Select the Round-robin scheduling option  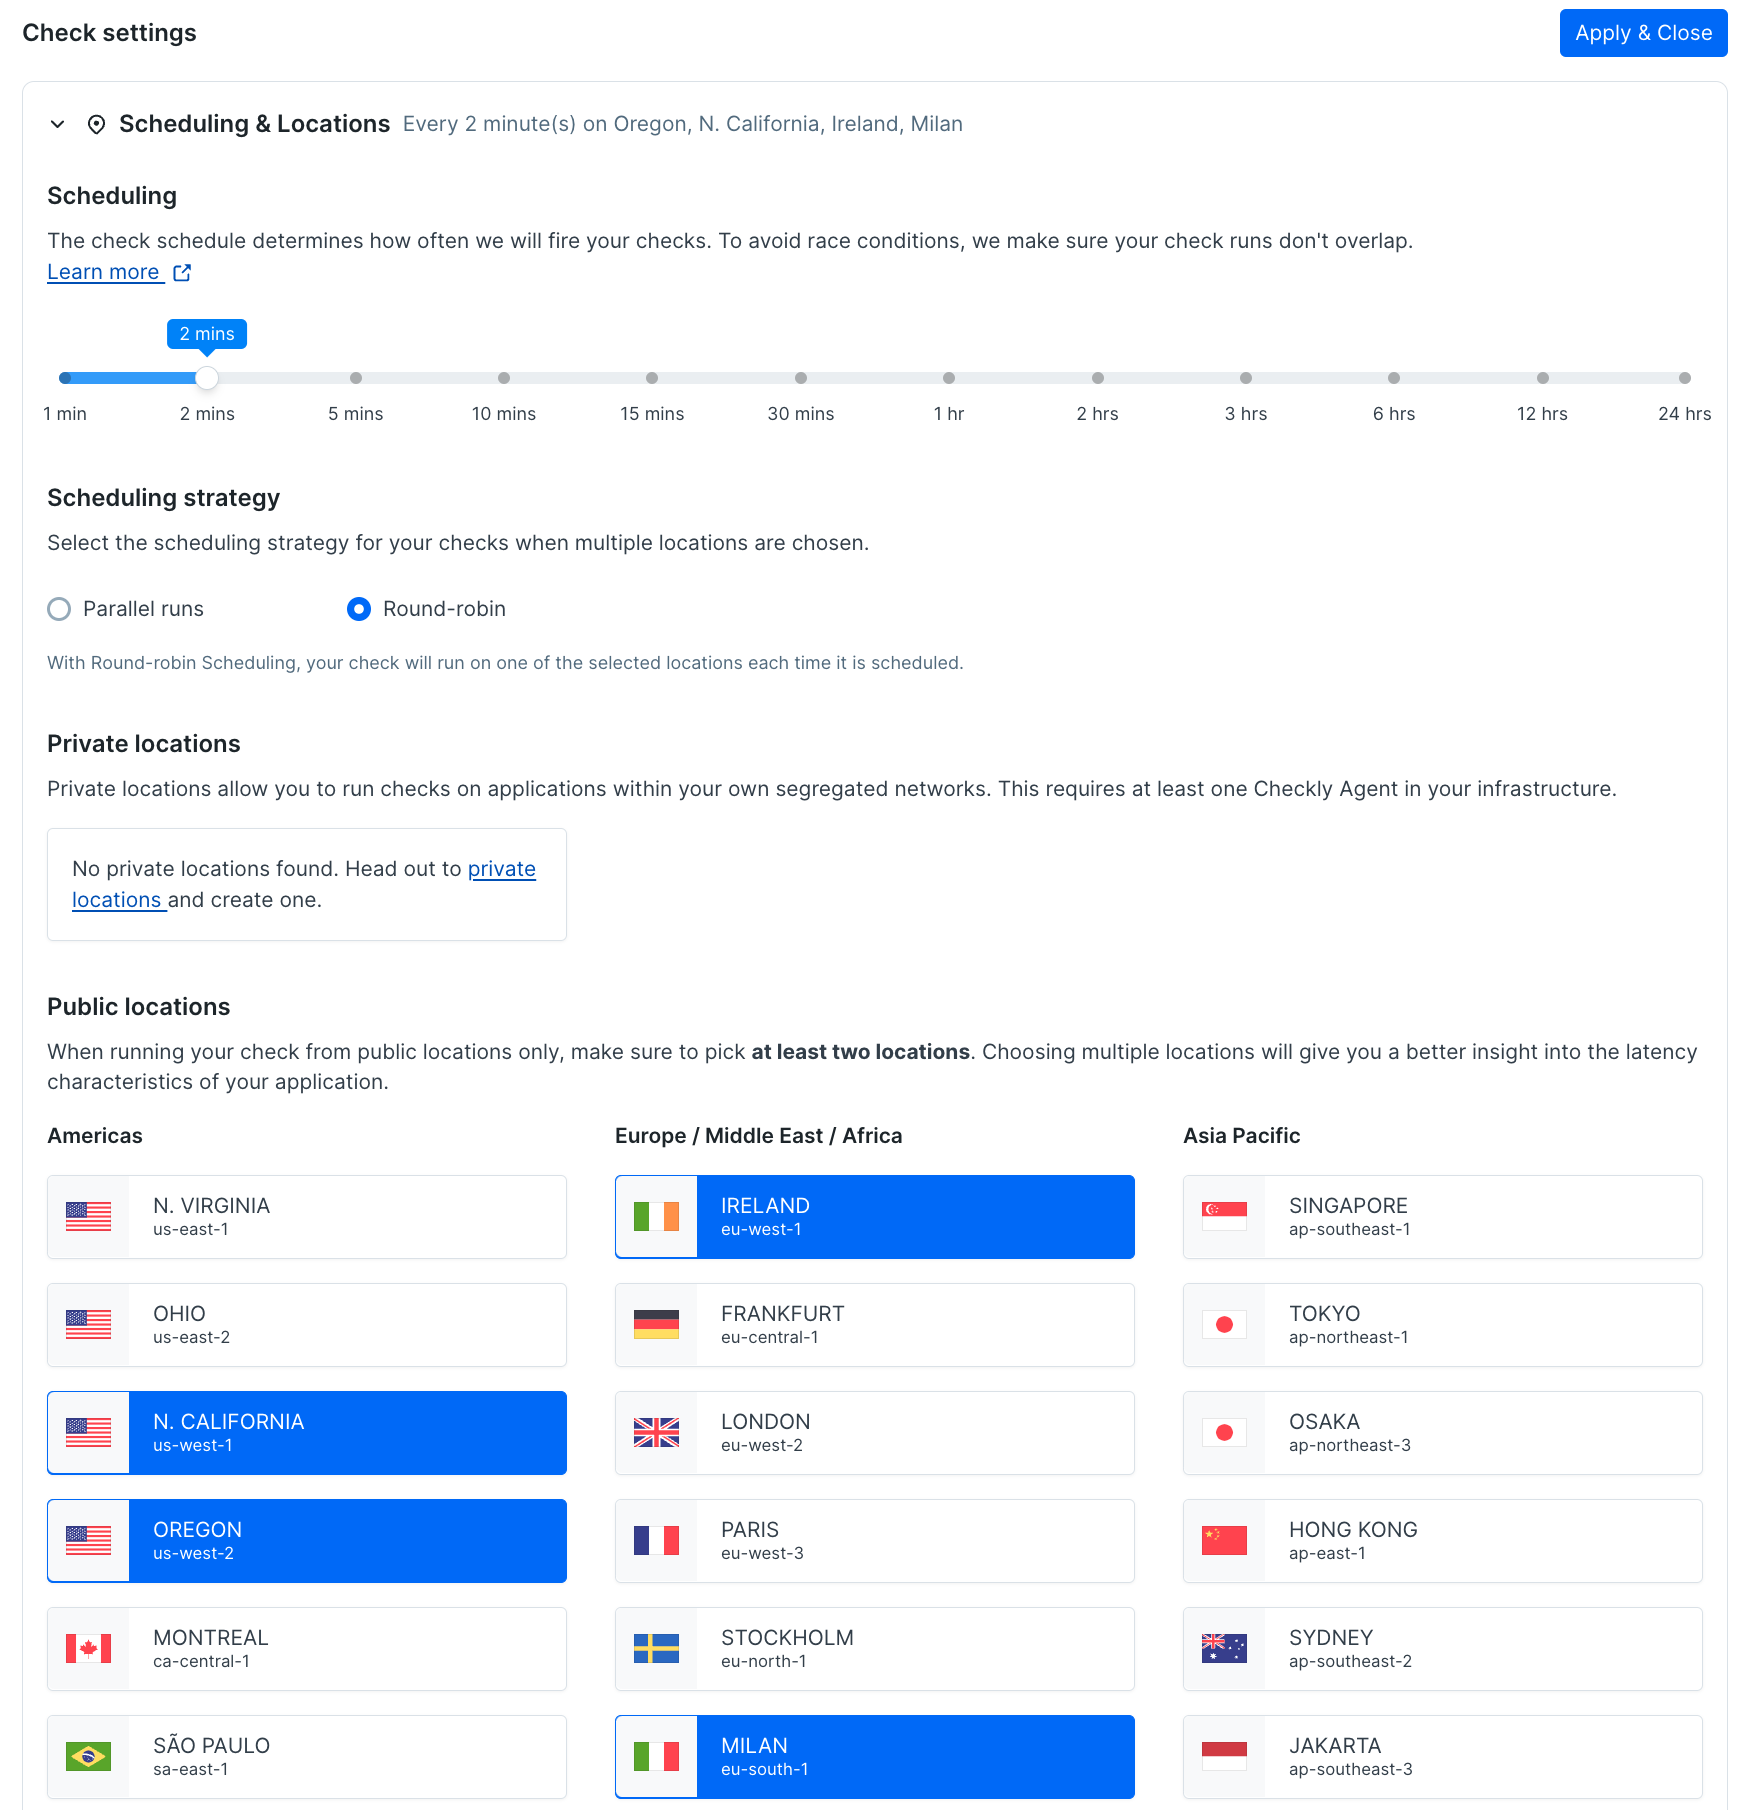tap(358, 609)
